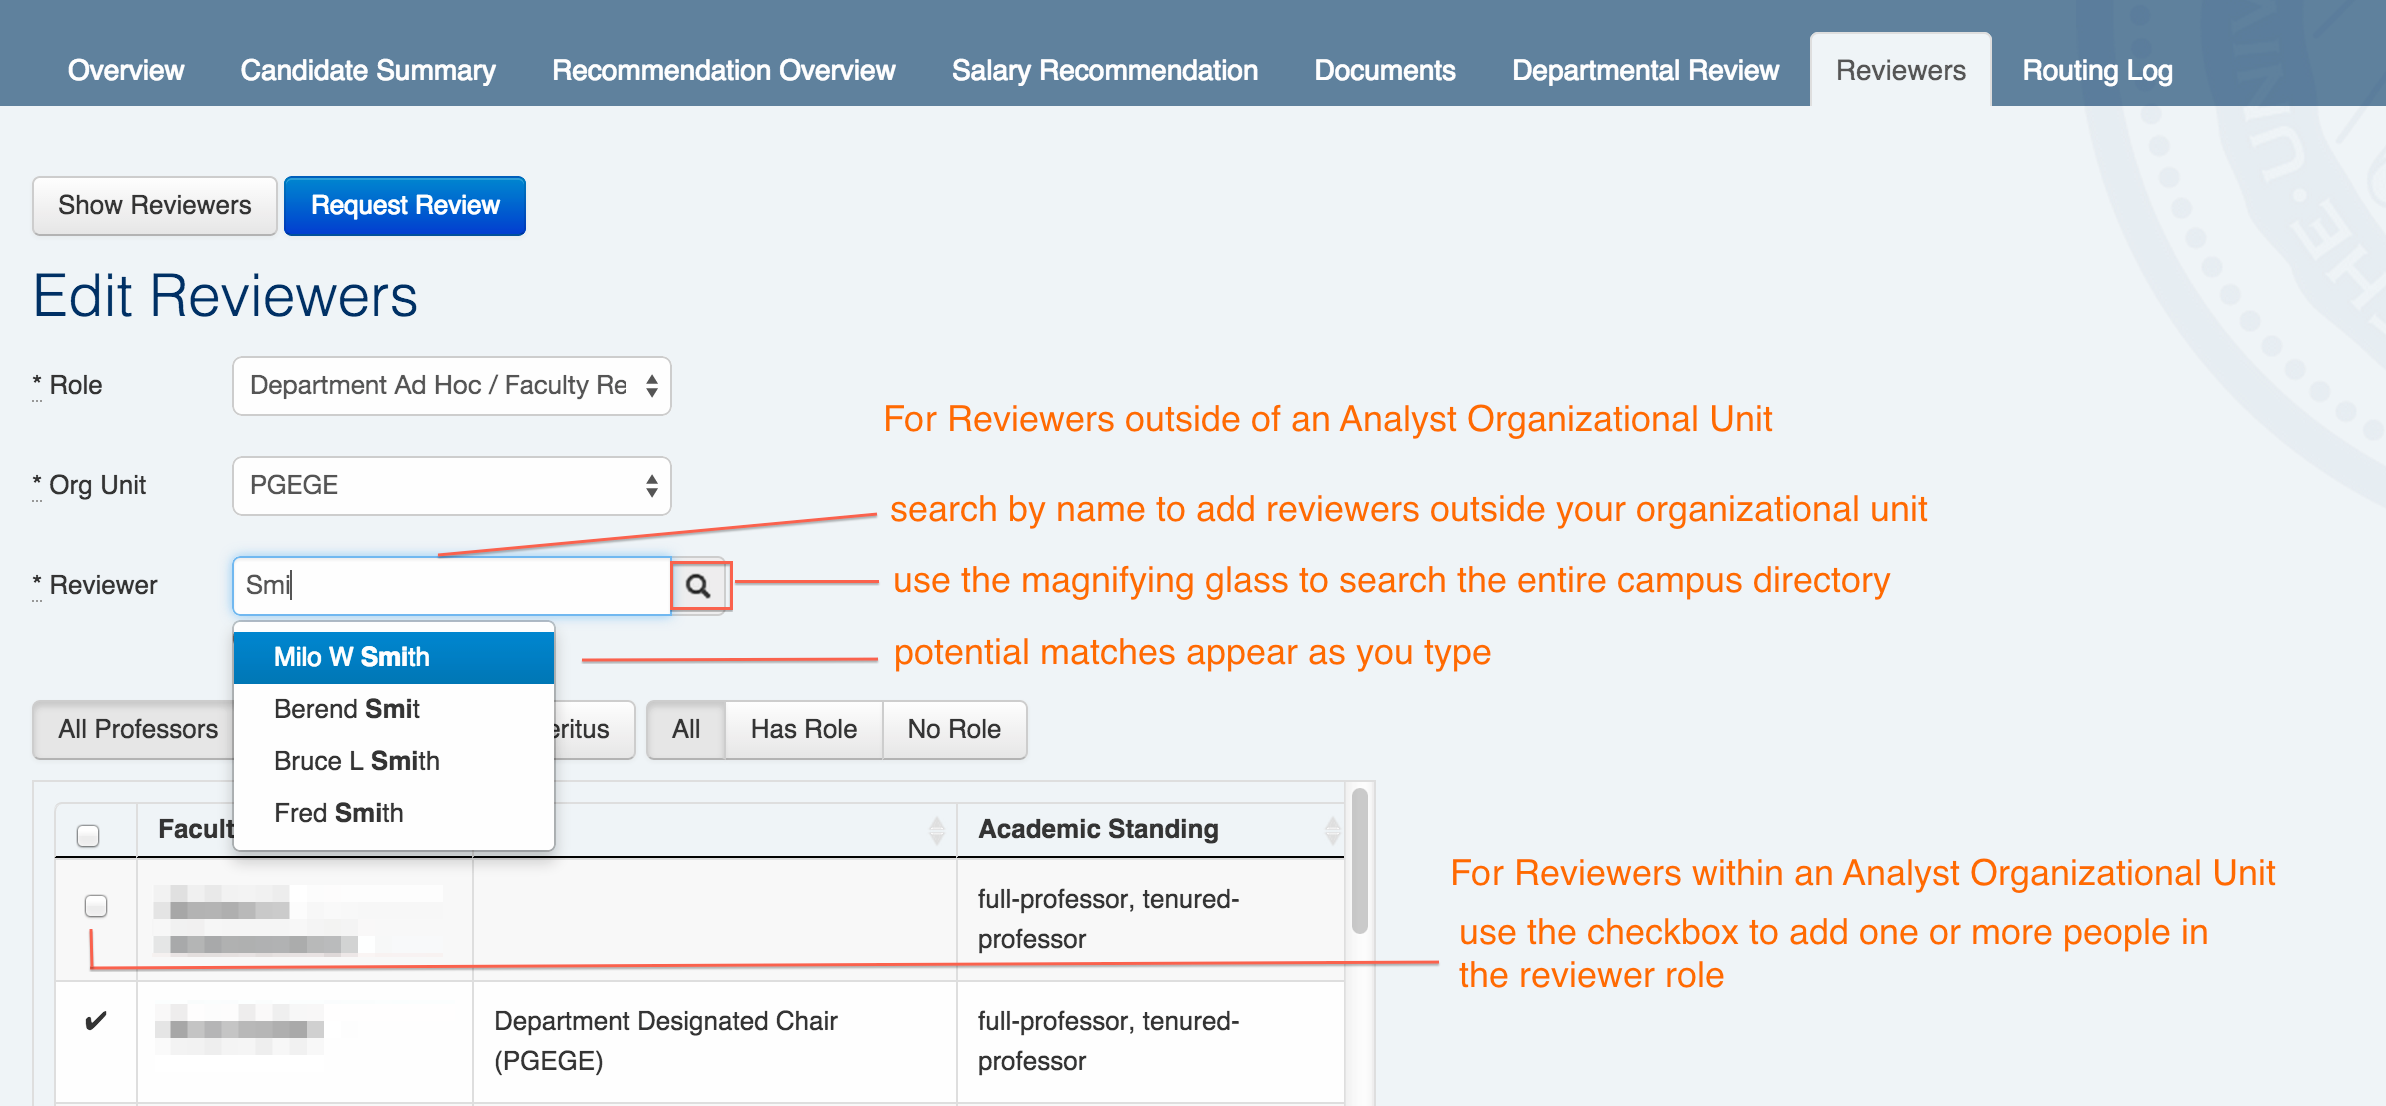Check the first faculty row checkbox
2386x1106 pixels.
[96, 906]
